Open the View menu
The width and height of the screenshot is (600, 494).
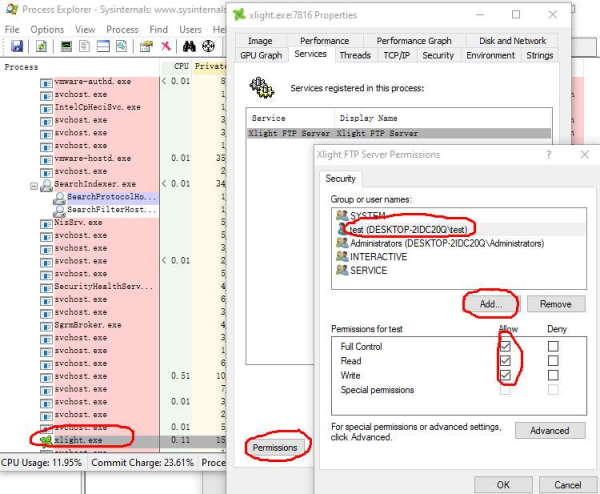point(85,29)
